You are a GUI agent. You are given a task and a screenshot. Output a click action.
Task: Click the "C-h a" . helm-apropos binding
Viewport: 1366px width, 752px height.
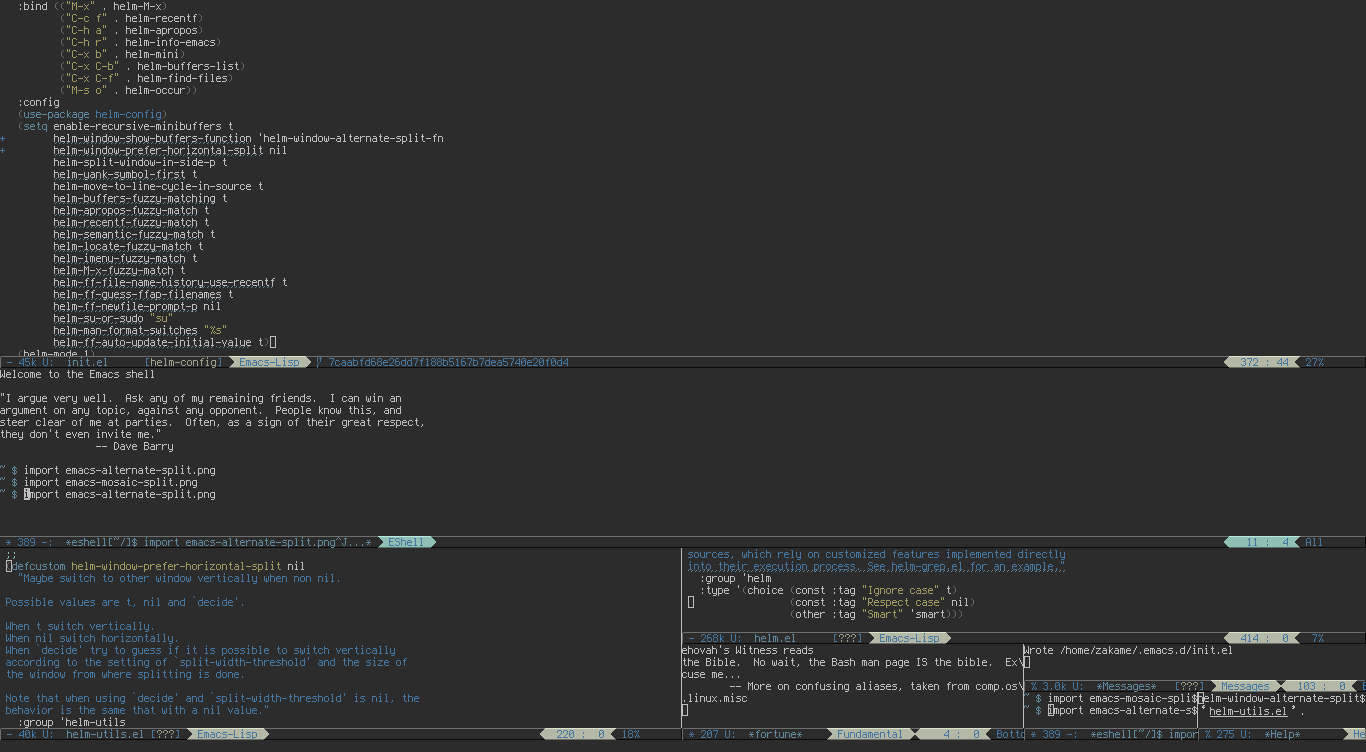point(131,30)
